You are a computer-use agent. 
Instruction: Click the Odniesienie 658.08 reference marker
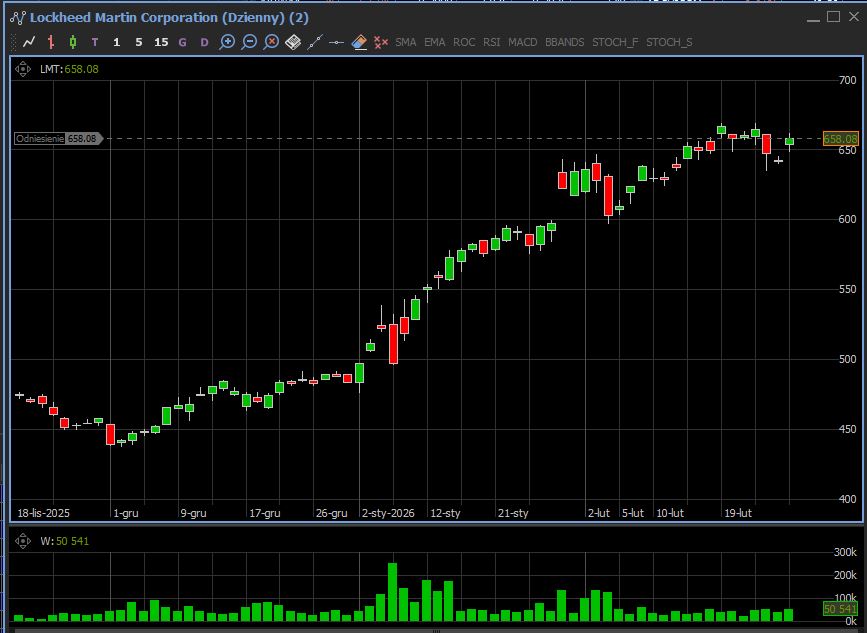click(58, 139)
